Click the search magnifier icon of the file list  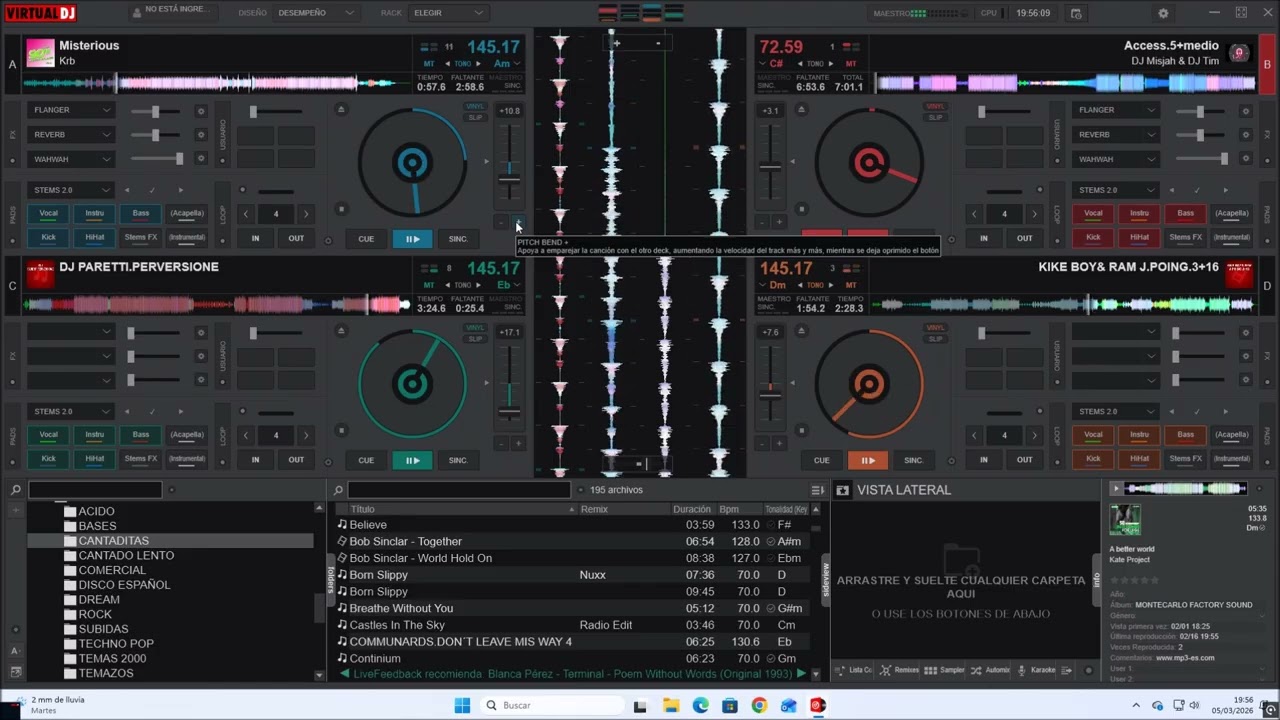tap(339, 490)
